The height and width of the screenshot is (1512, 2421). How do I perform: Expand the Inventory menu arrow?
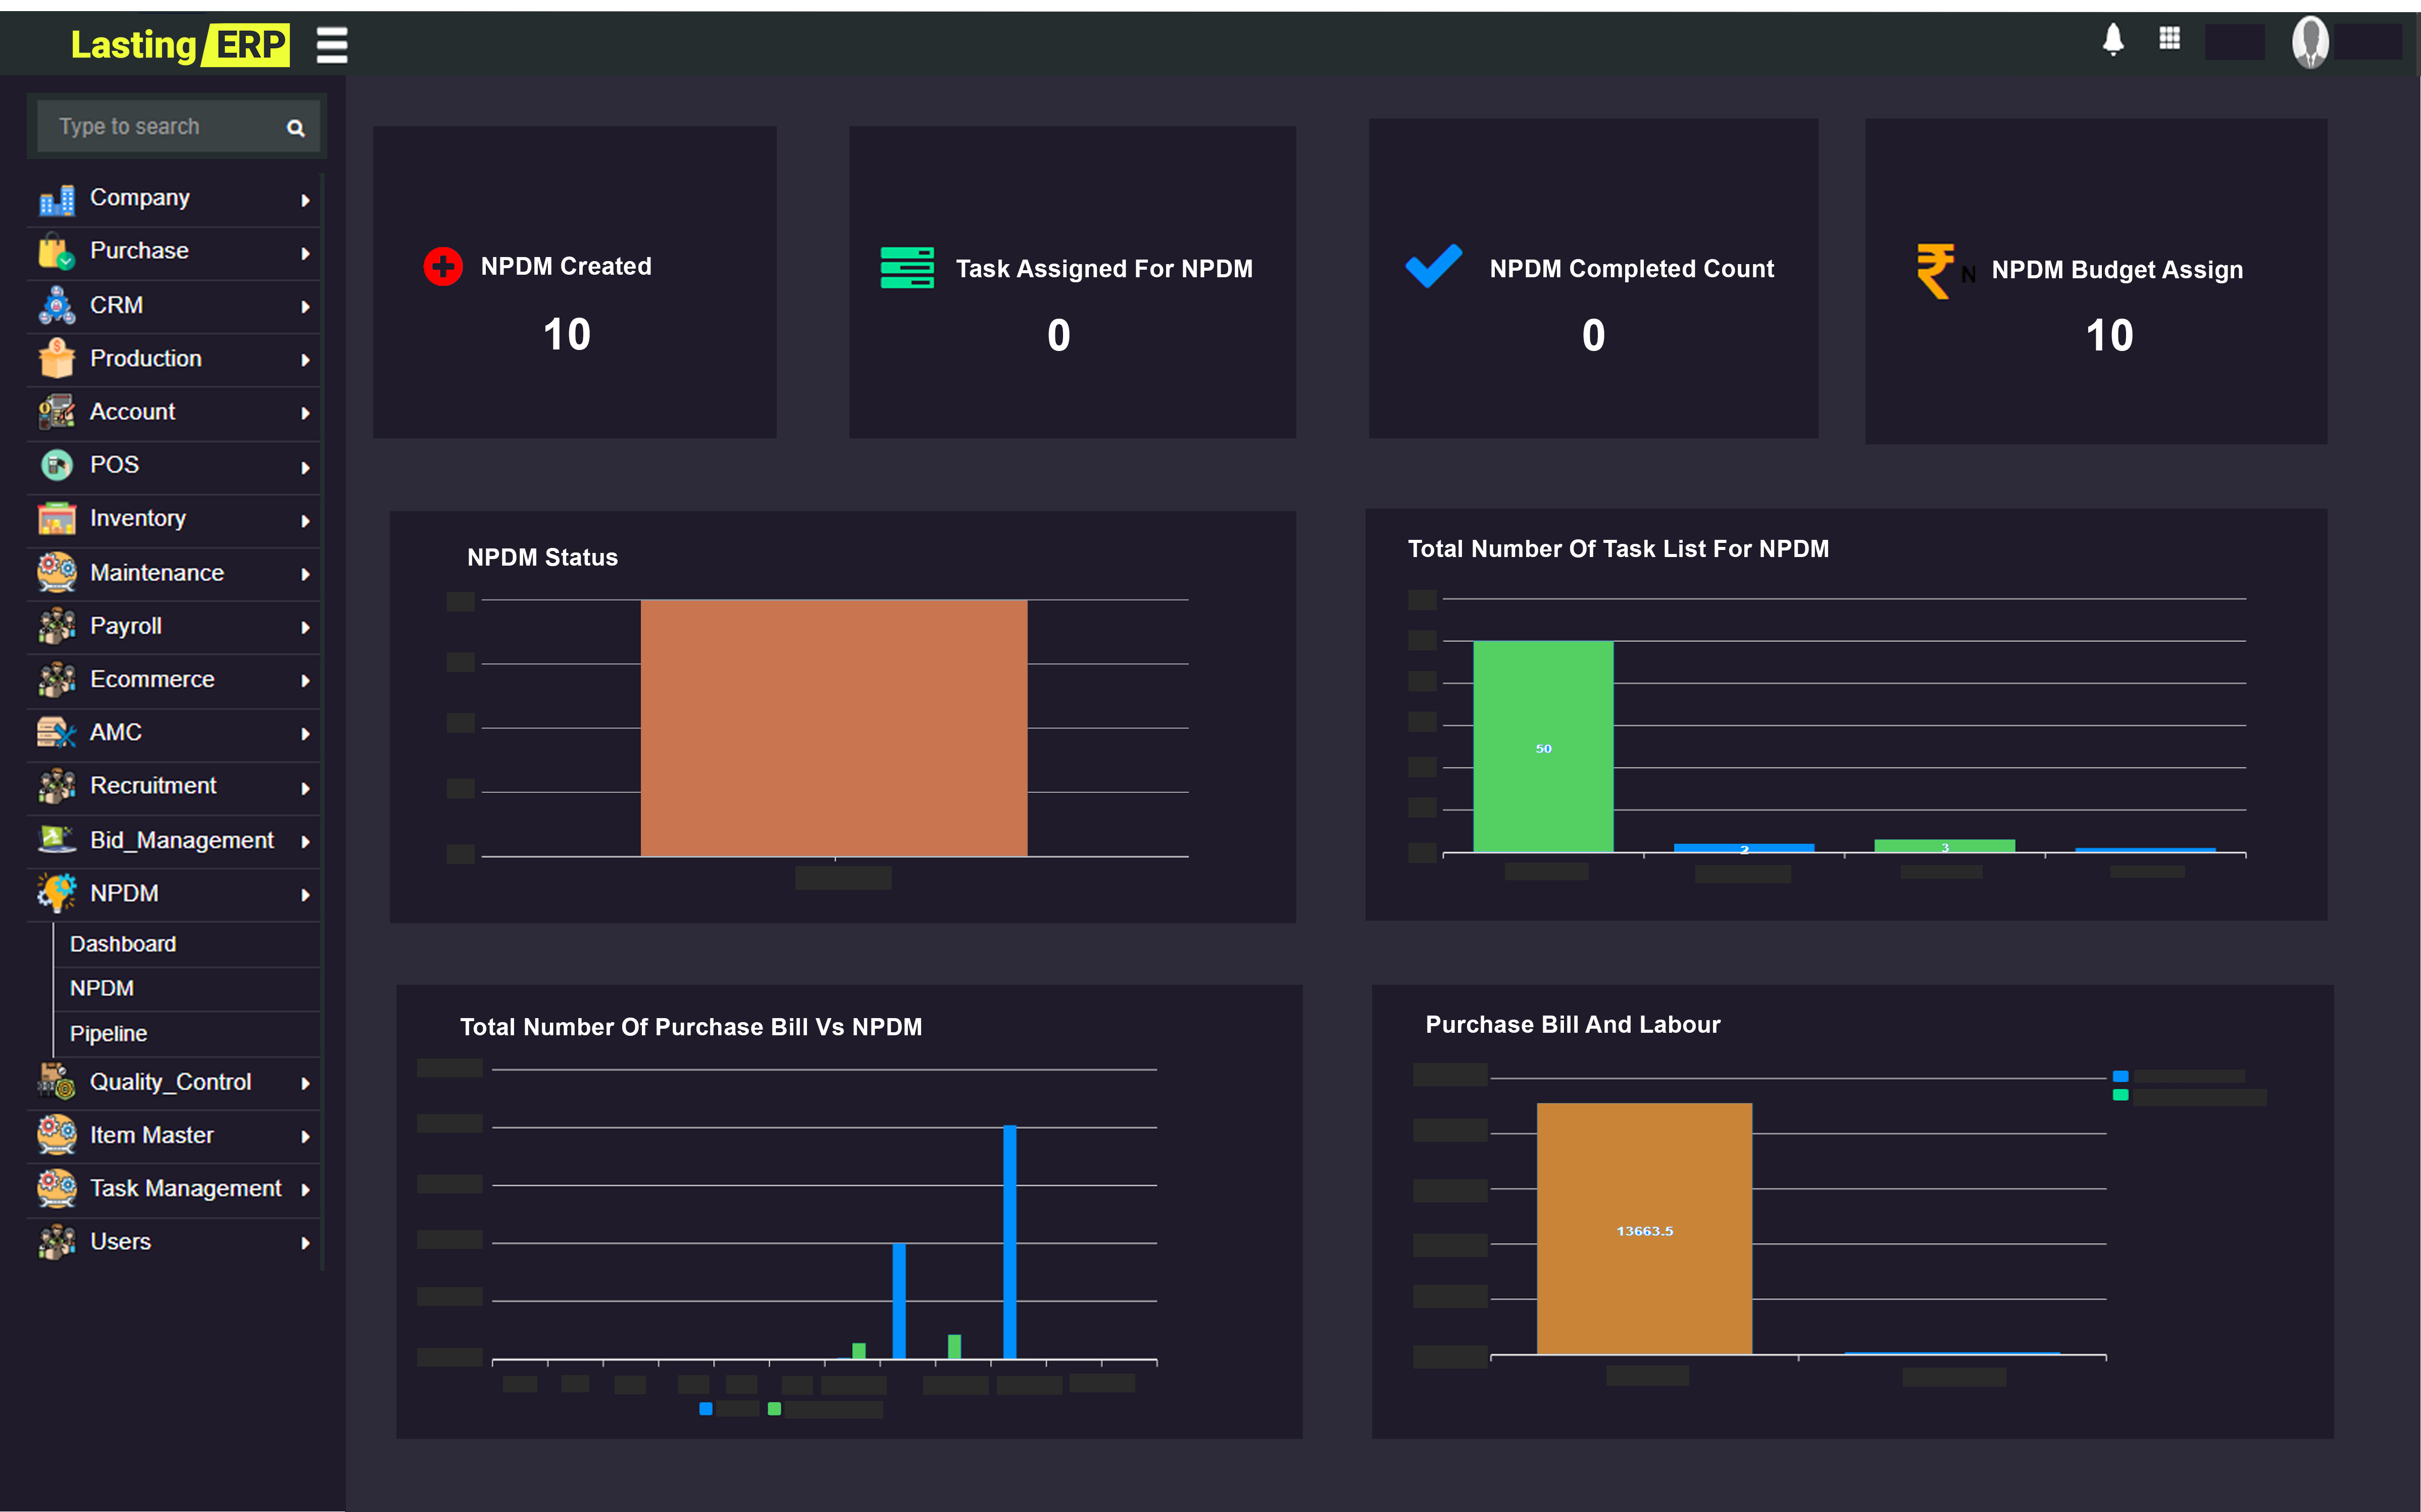[305, 521]
